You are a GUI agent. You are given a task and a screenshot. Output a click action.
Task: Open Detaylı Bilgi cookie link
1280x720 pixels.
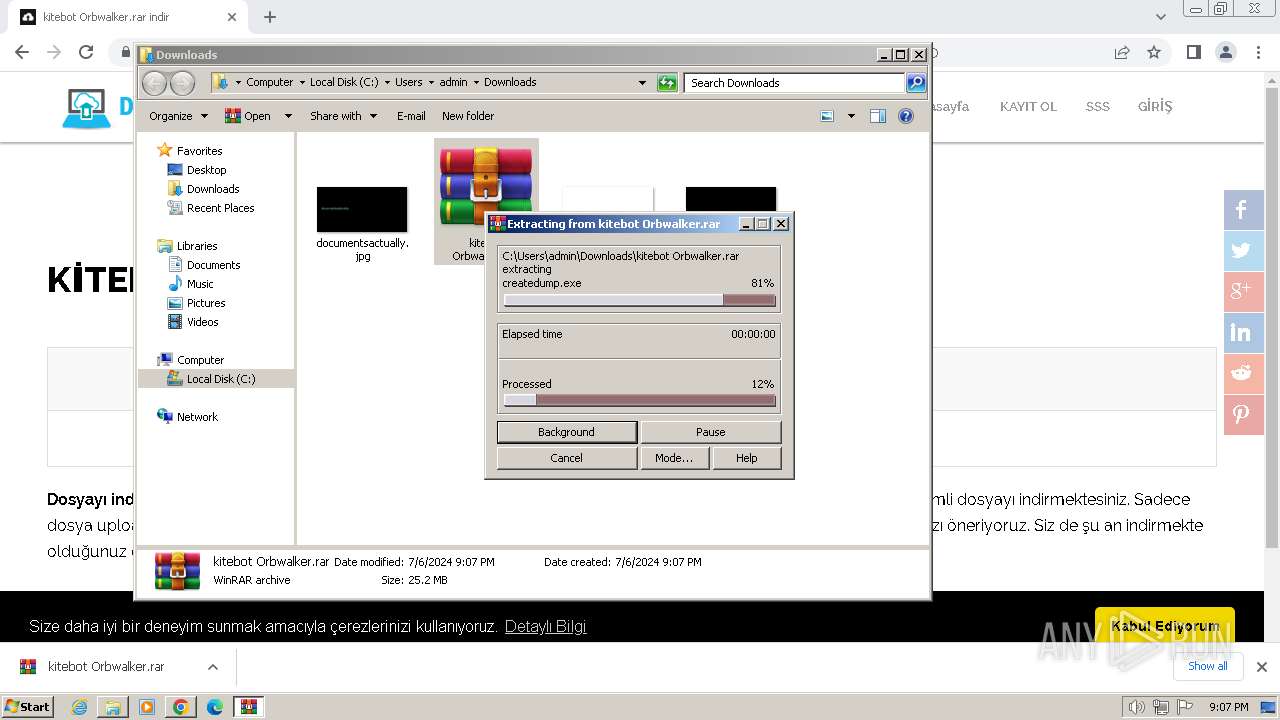545,627
